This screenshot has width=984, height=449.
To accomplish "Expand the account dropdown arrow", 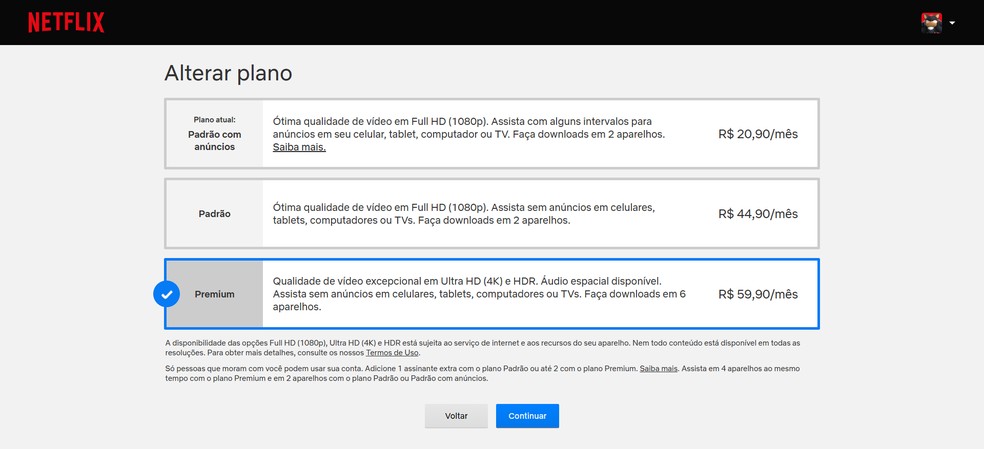I will (x=952, y=23).
